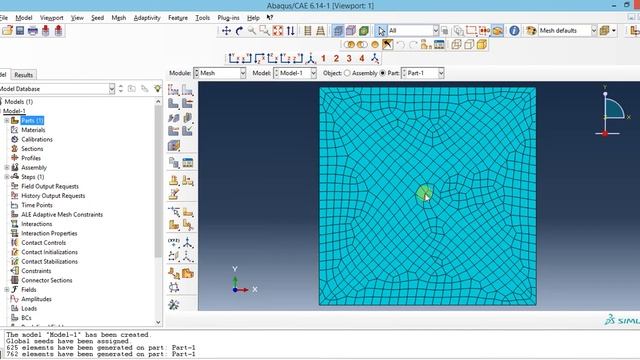Image resolution: width=640 pixels, height=360 pixels.
Task: Click the Save Model Database icon
Action: click(20, 31)
